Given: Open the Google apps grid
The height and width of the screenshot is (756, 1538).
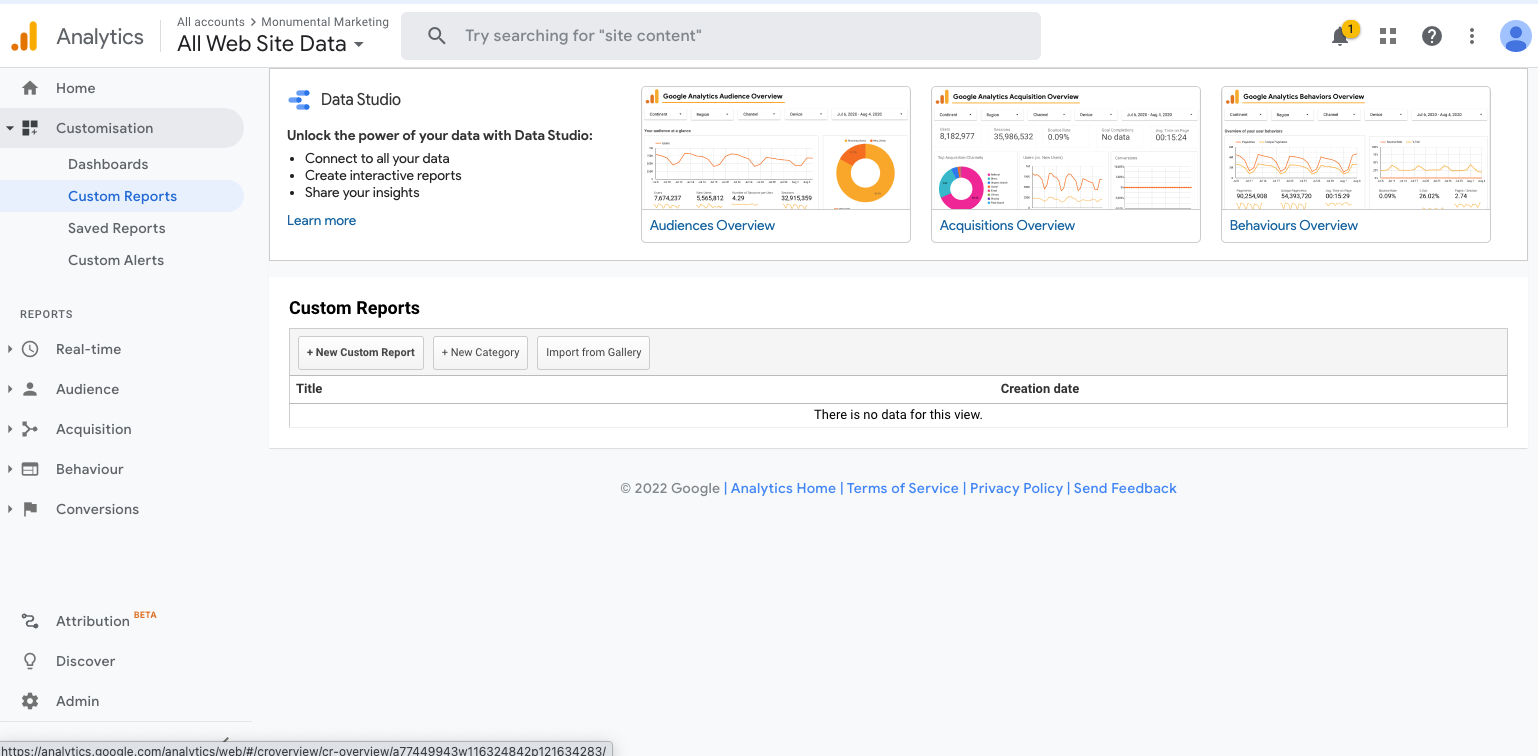Looking at the screenshot, I should click(1387, 37).
